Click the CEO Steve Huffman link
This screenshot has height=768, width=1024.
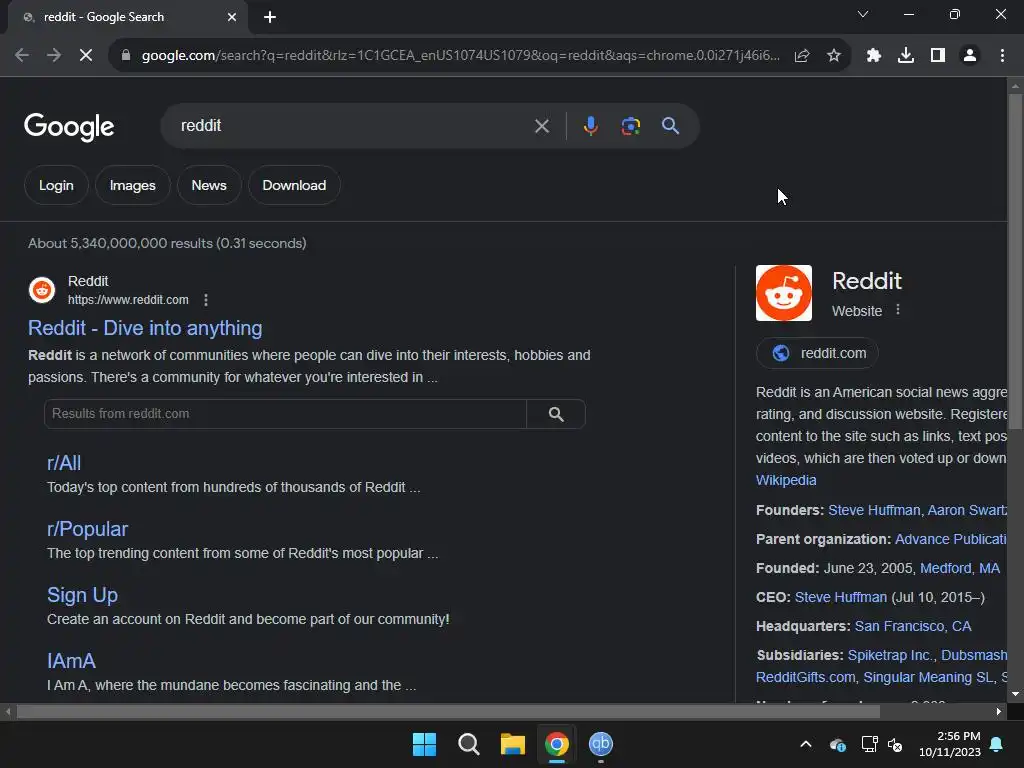point(840,597)
